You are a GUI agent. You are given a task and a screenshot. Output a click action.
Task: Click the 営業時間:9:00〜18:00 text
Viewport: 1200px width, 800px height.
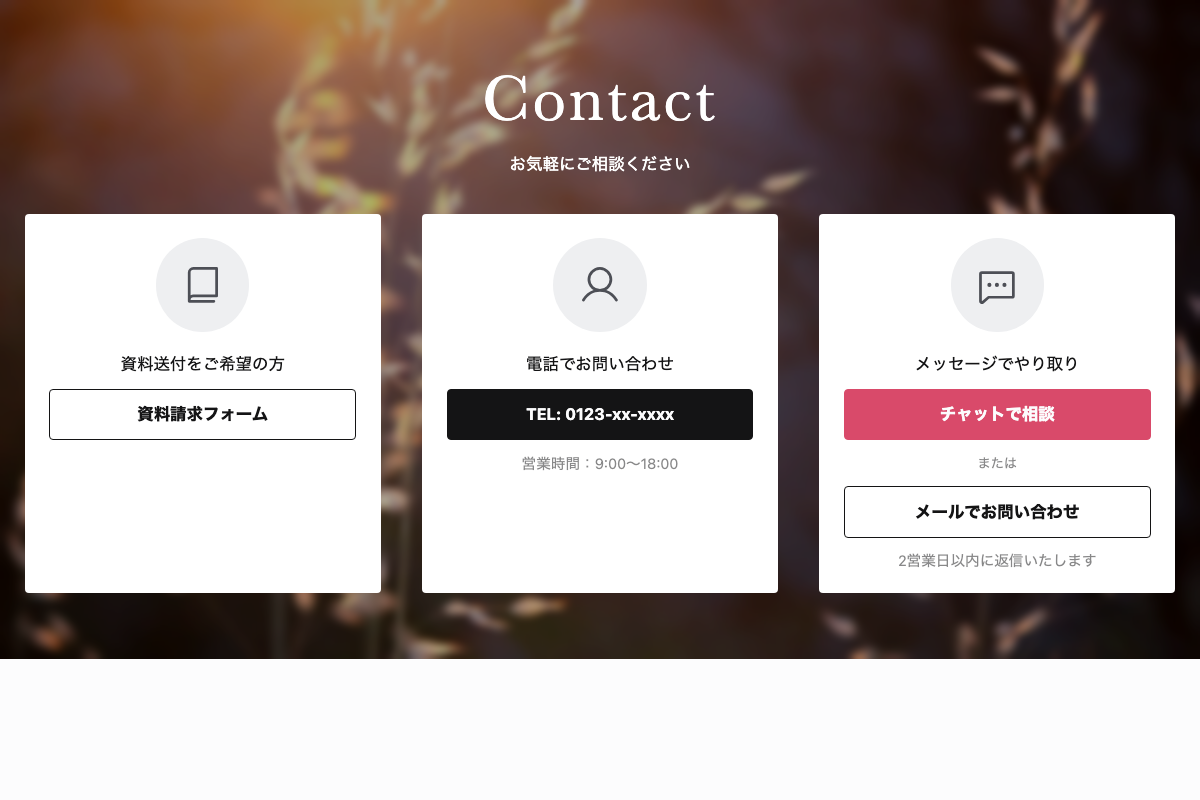pyautogui.click(x=600, y=464)
